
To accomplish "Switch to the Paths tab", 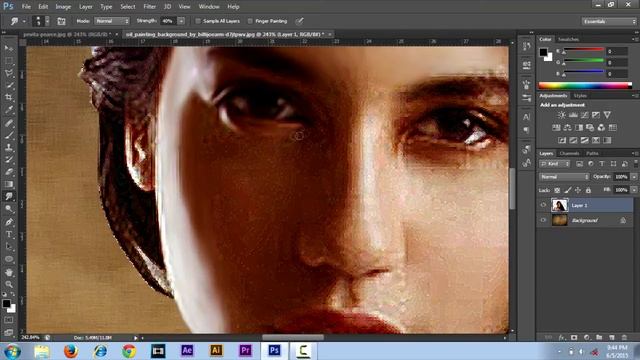I will [592, 153].
